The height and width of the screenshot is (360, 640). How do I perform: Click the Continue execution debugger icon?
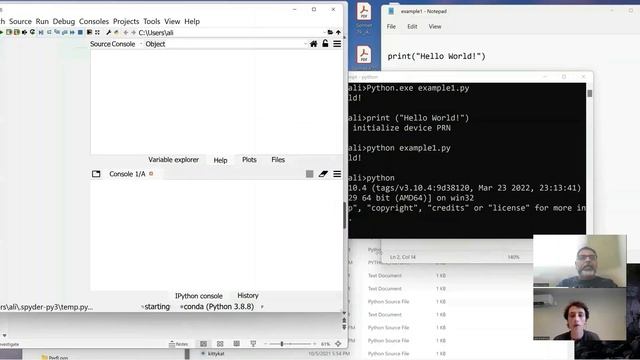(x=72, y=32)
